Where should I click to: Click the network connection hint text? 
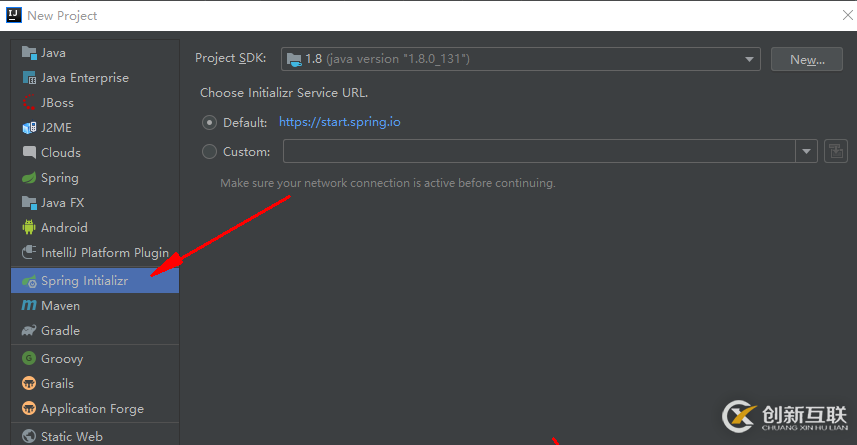[388, 183]
